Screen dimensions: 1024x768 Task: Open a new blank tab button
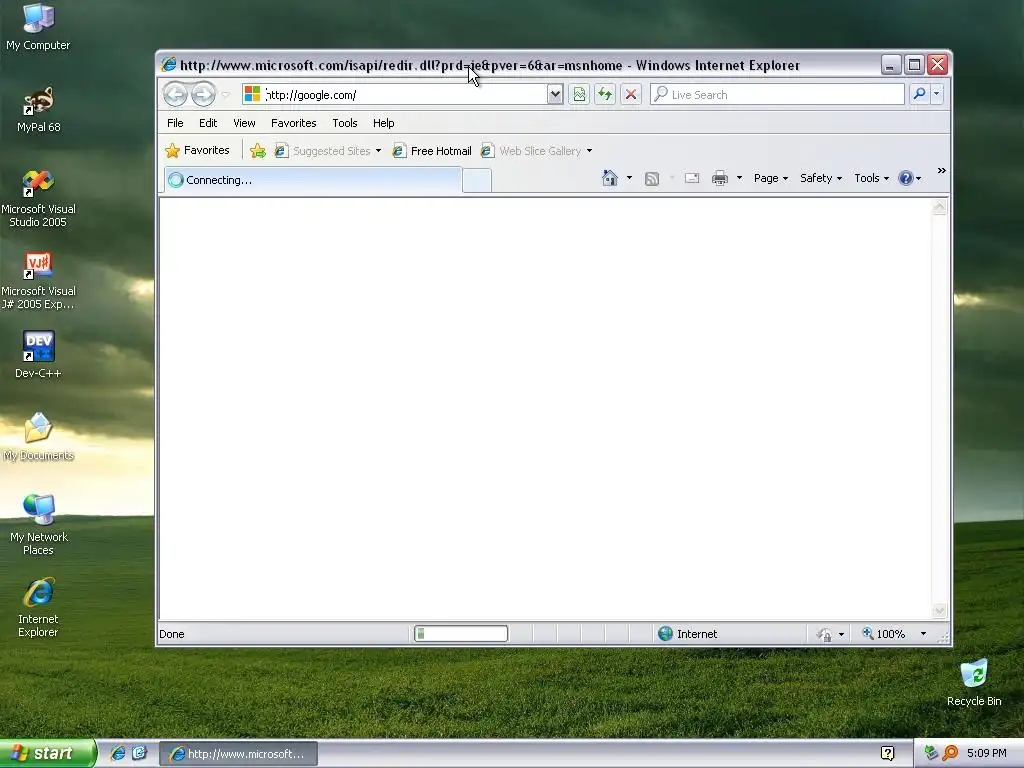477,180
